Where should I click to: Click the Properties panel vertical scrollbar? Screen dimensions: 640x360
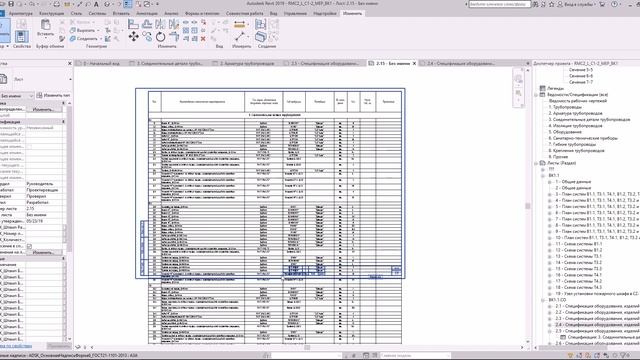pos(69,220)
